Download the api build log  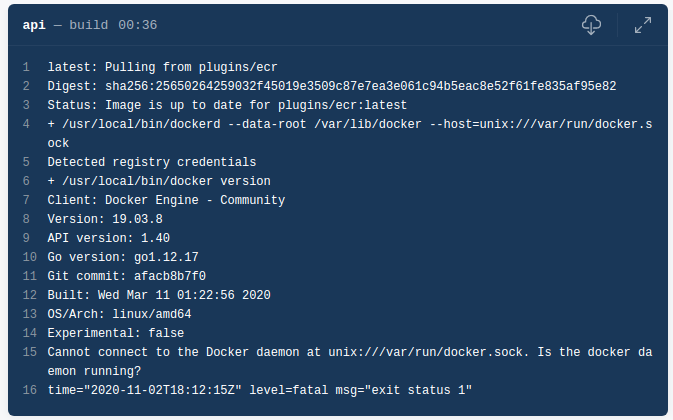[x=591, y=26]
